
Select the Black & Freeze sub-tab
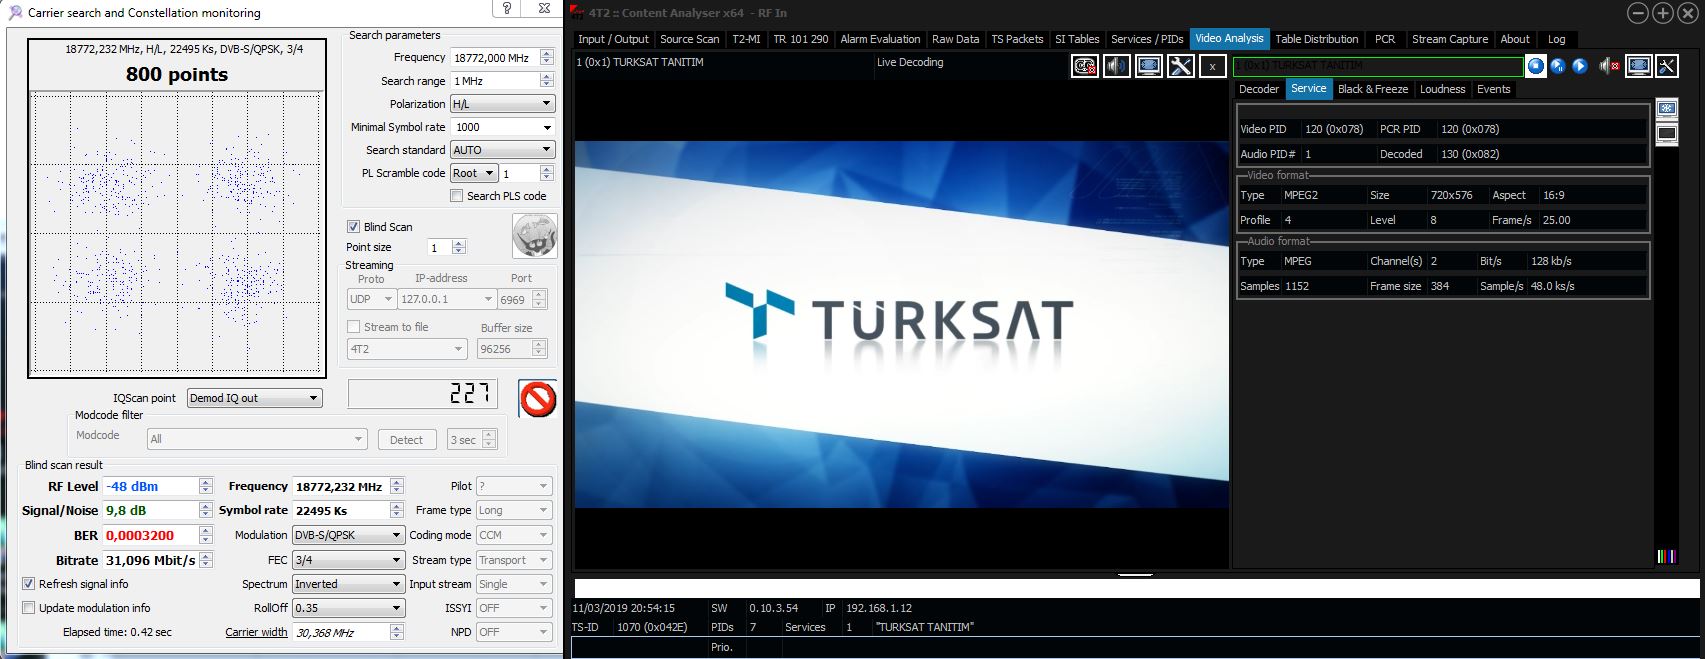[1373, 89]
